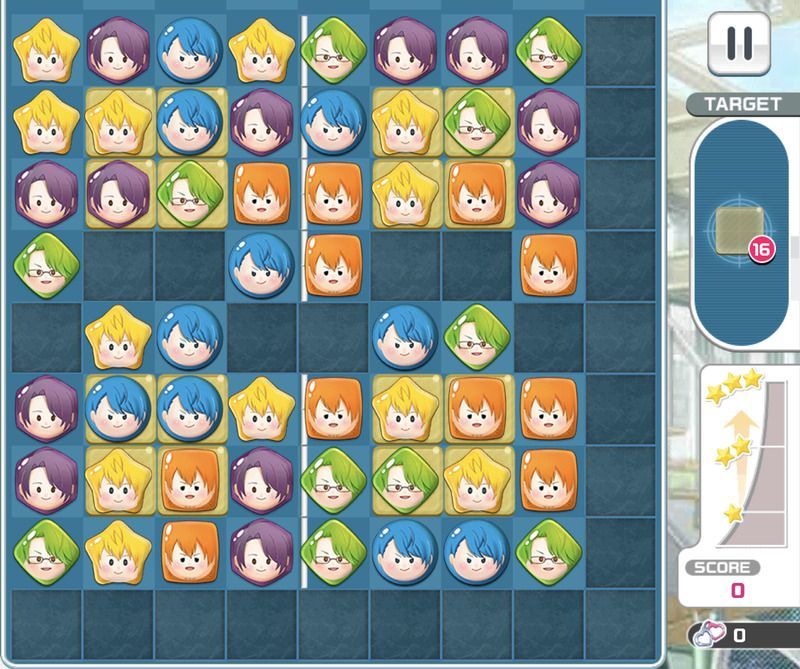Select the yellow star piece in the bottom row

(118, 553)
